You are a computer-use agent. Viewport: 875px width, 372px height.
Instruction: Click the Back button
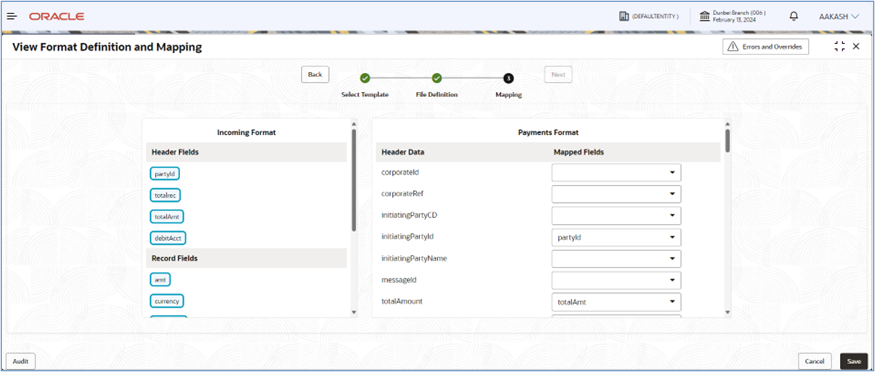(x=315, y=75)
